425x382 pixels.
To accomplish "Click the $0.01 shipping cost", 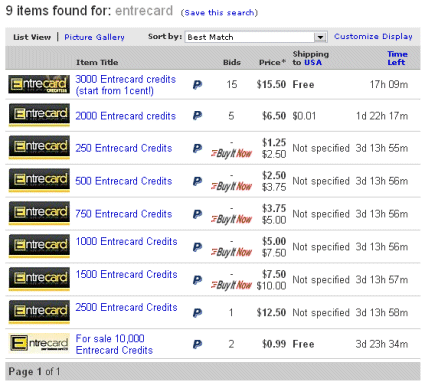I will point(304,116).
